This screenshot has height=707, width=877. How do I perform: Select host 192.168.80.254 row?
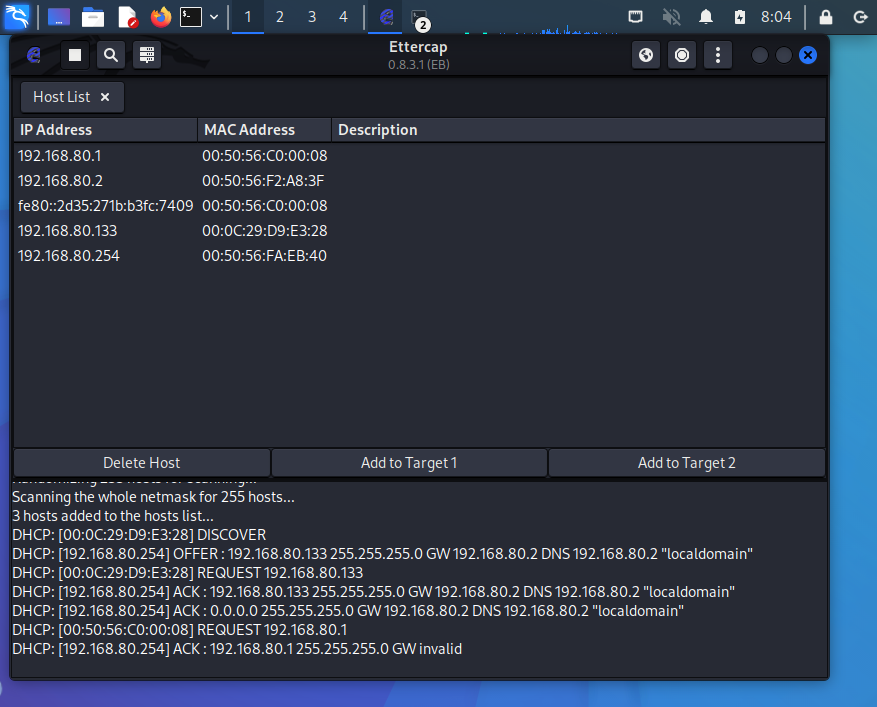(x=419, y=256)
